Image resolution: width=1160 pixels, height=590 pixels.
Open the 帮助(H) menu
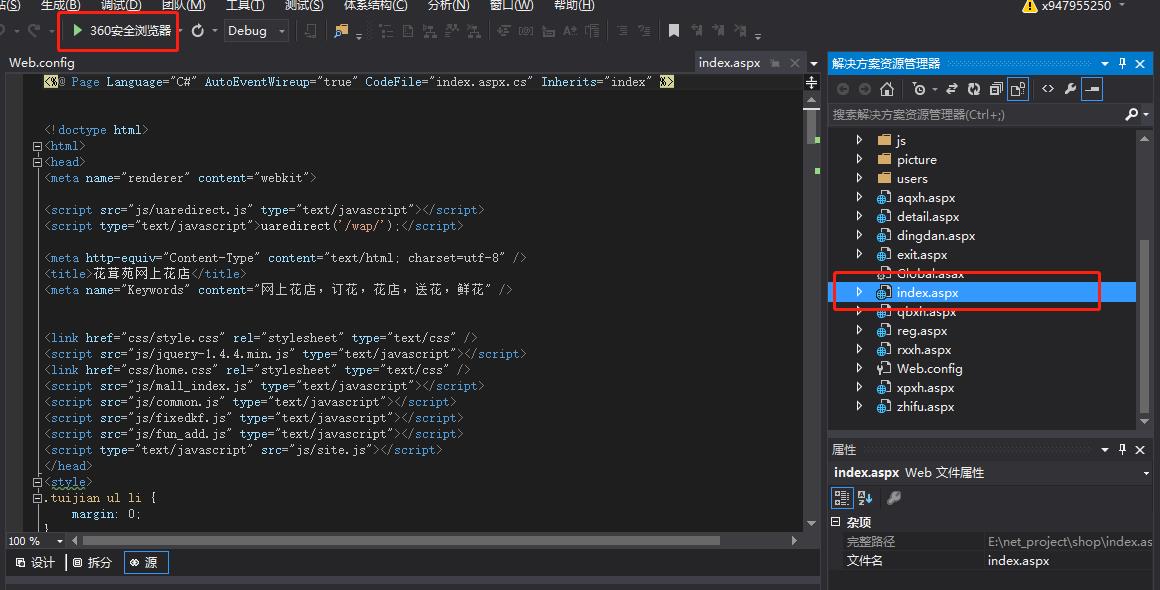(574, 5)
